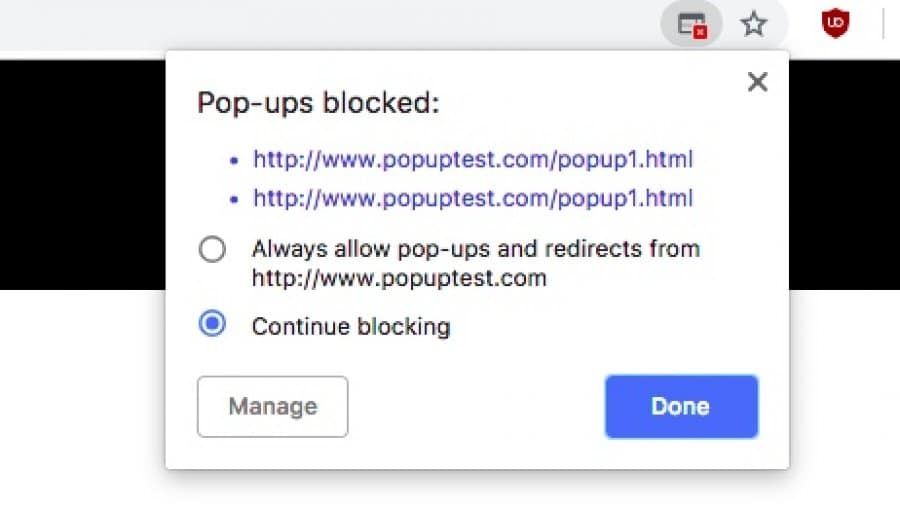Click "Always allow pop-ups and redirects from" text
The width and height of the screenshot is (900, 506).
tap(475, 249)
